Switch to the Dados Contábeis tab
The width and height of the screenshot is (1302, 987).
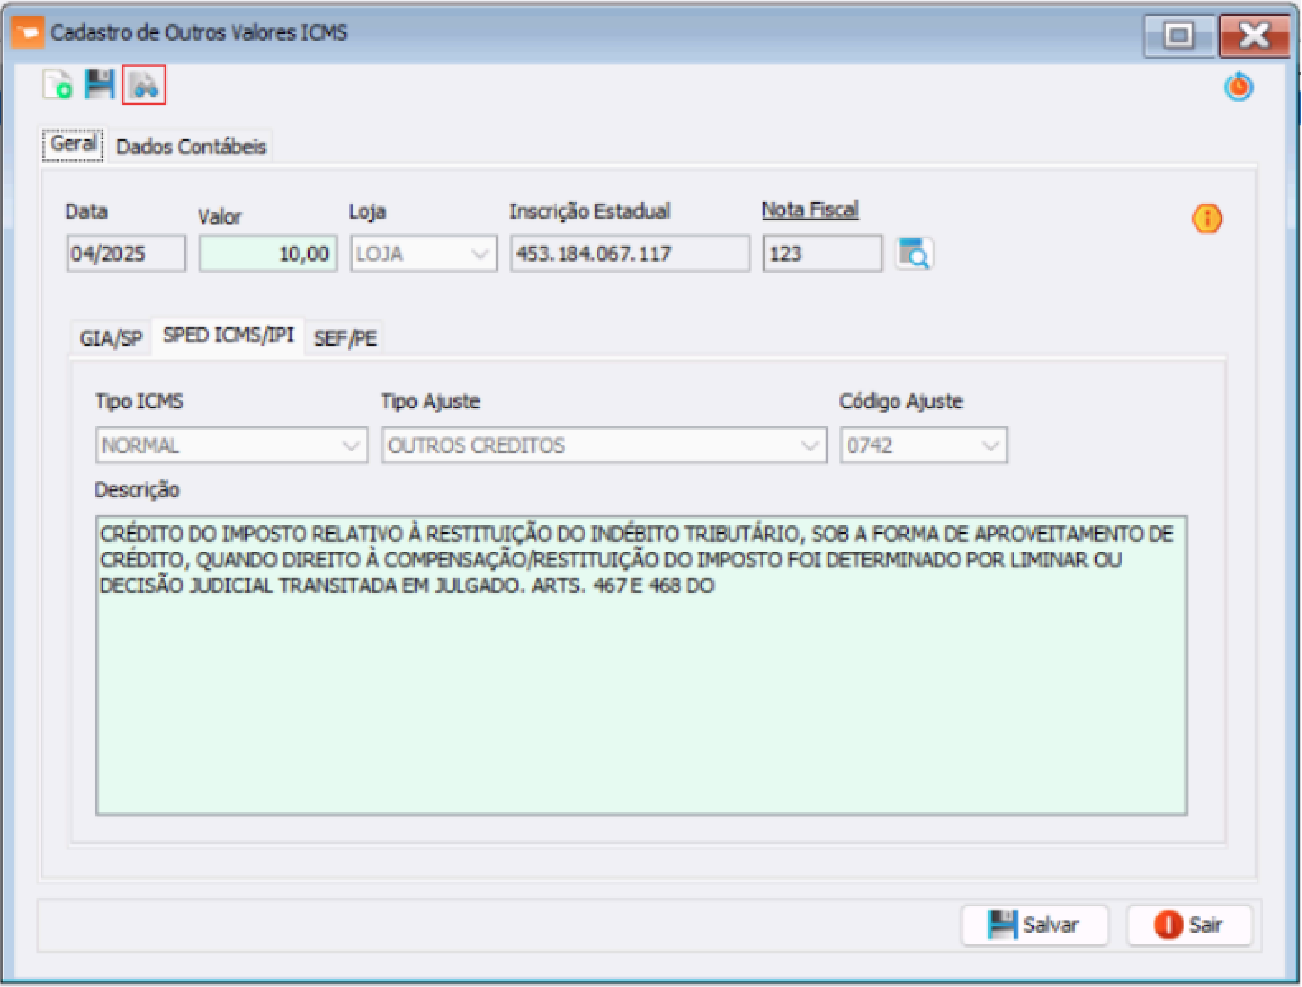point(191,147)
